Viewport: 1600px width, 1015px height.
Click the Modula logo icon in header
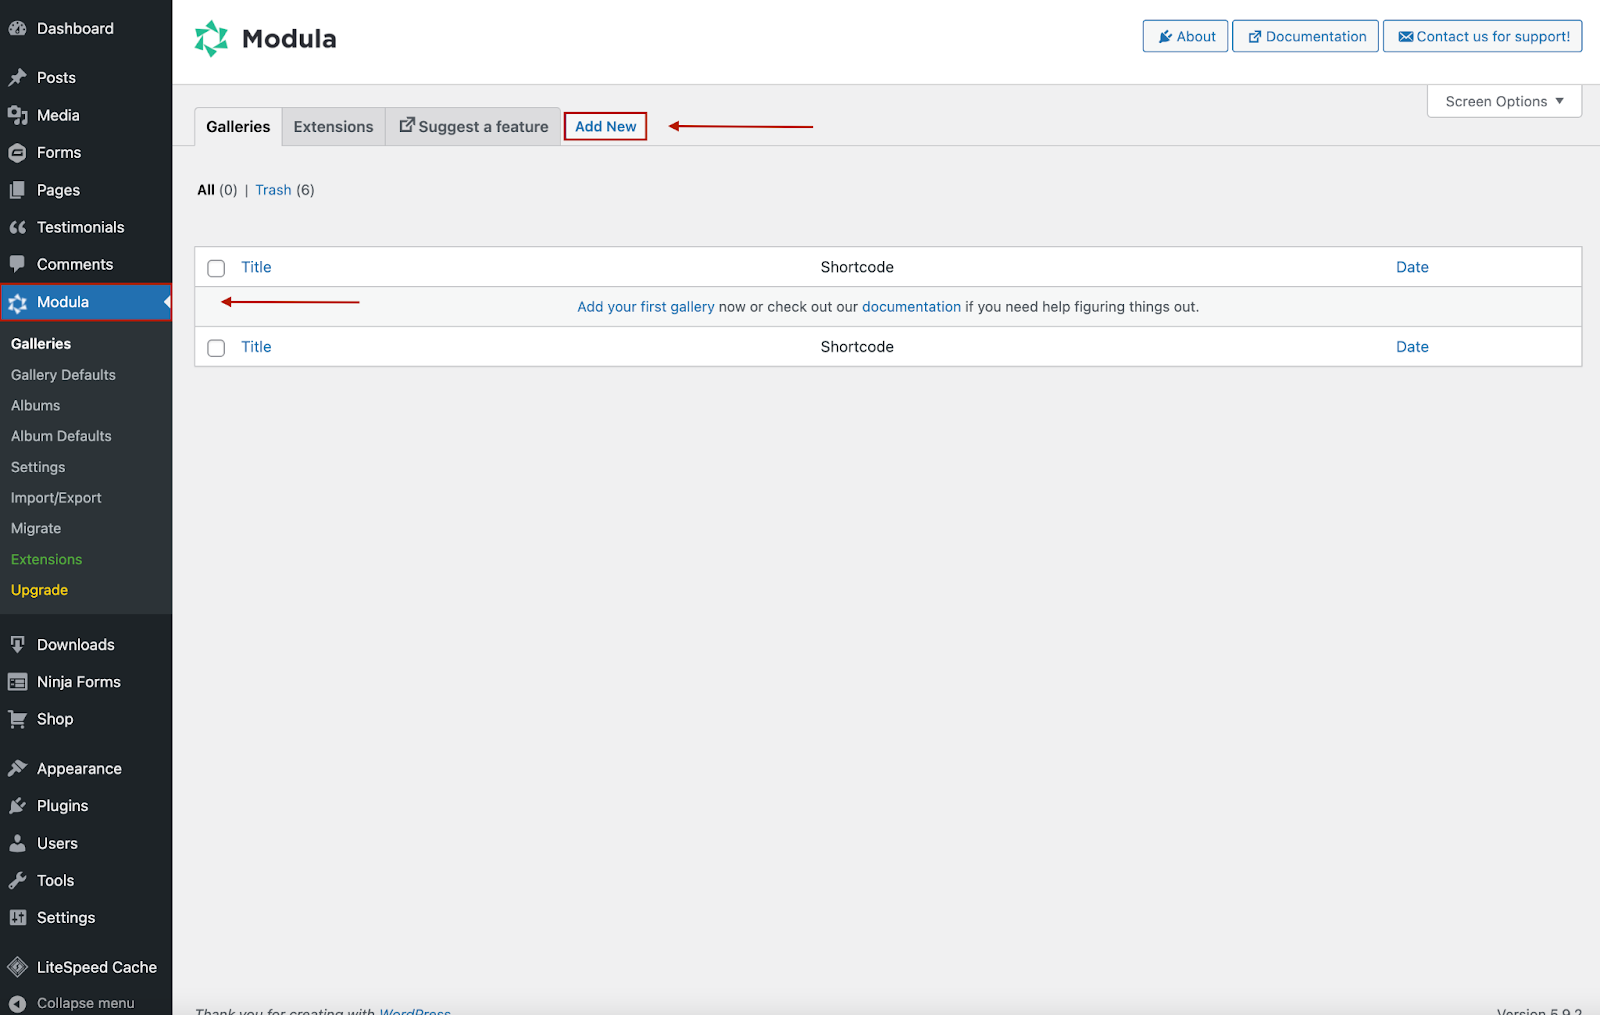click(211, 39)
